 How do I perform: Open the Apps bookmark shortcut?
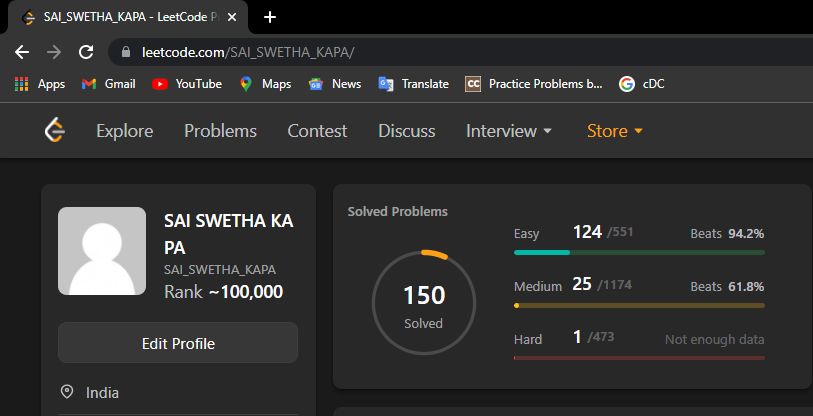pyautogui.click(x=40, y=84)
